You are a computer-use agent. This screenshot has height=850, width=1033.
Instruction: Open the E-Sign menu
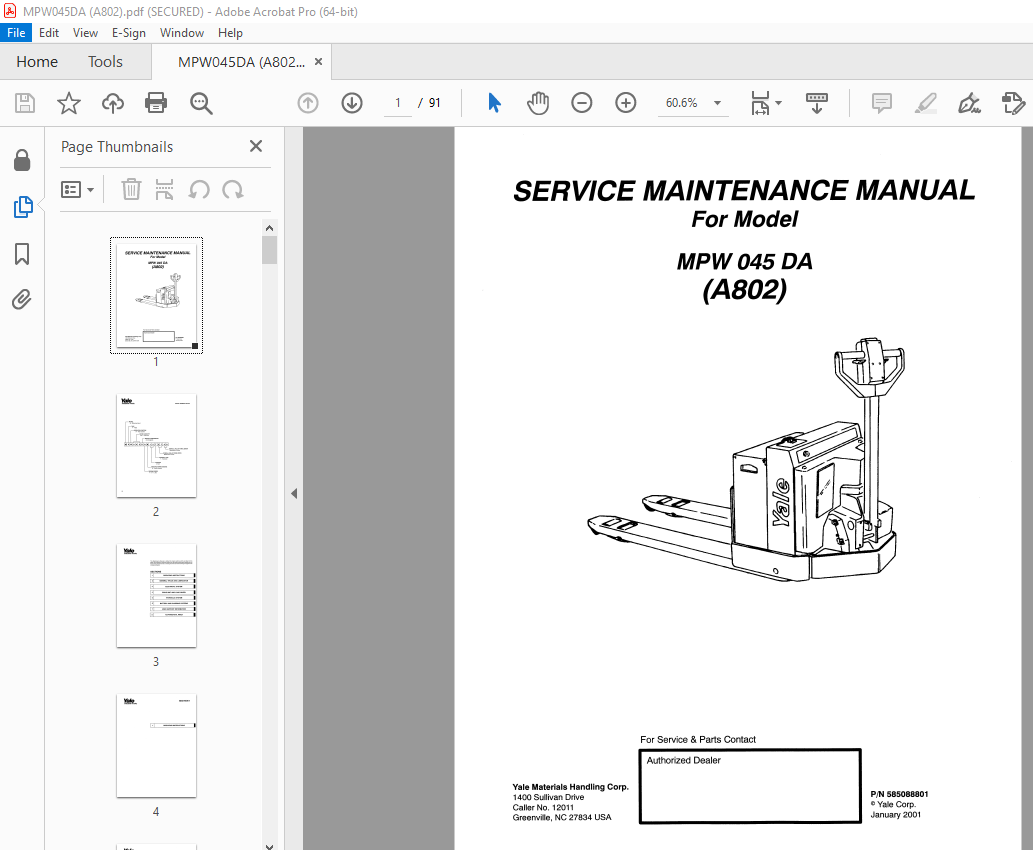coord(128,33)
